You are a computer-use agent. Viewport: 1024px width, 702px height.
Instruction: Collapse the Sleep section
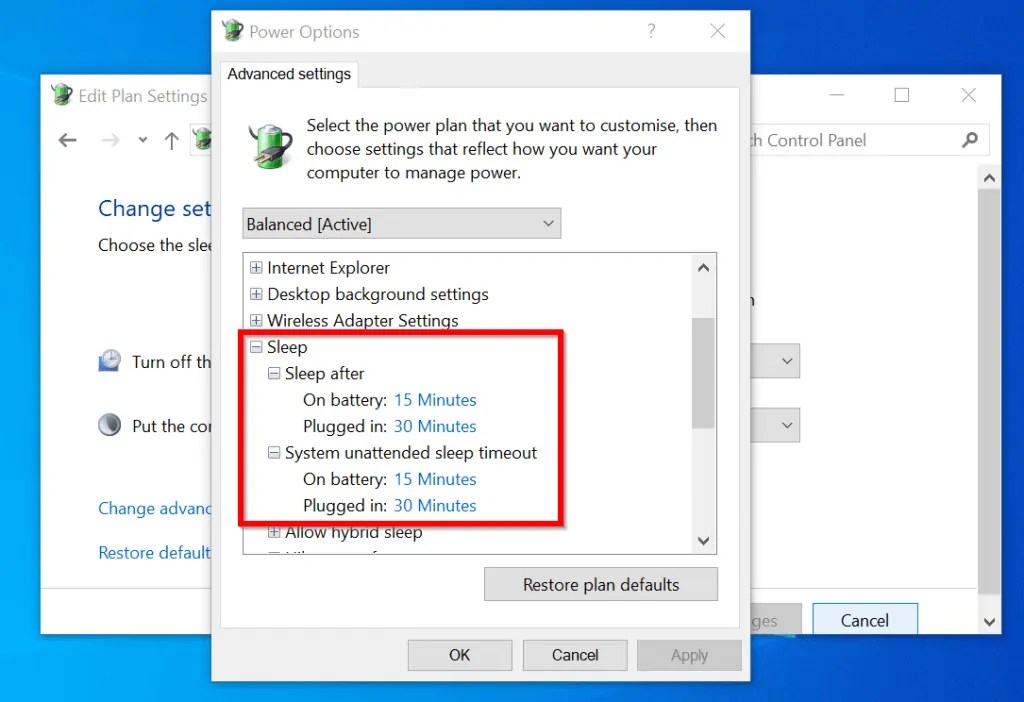pos(256,346)
